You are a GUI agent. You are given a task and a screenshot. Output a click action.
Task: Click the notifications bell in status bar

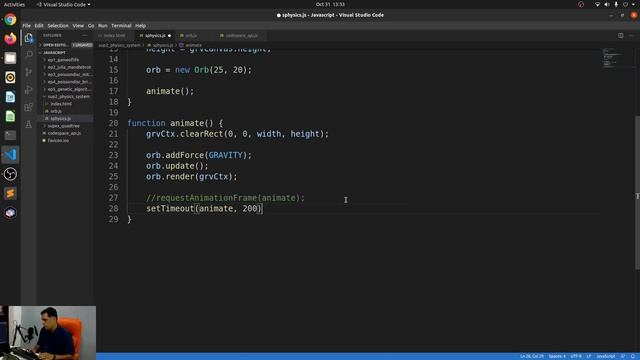point(633,356)
